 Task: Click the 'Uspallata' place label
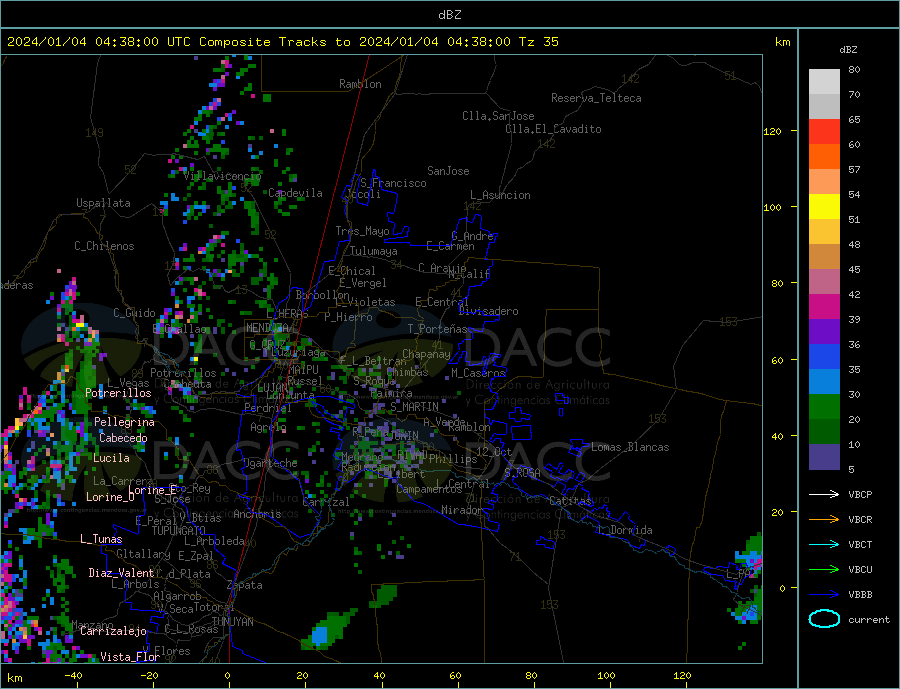(x=103, y=203)
